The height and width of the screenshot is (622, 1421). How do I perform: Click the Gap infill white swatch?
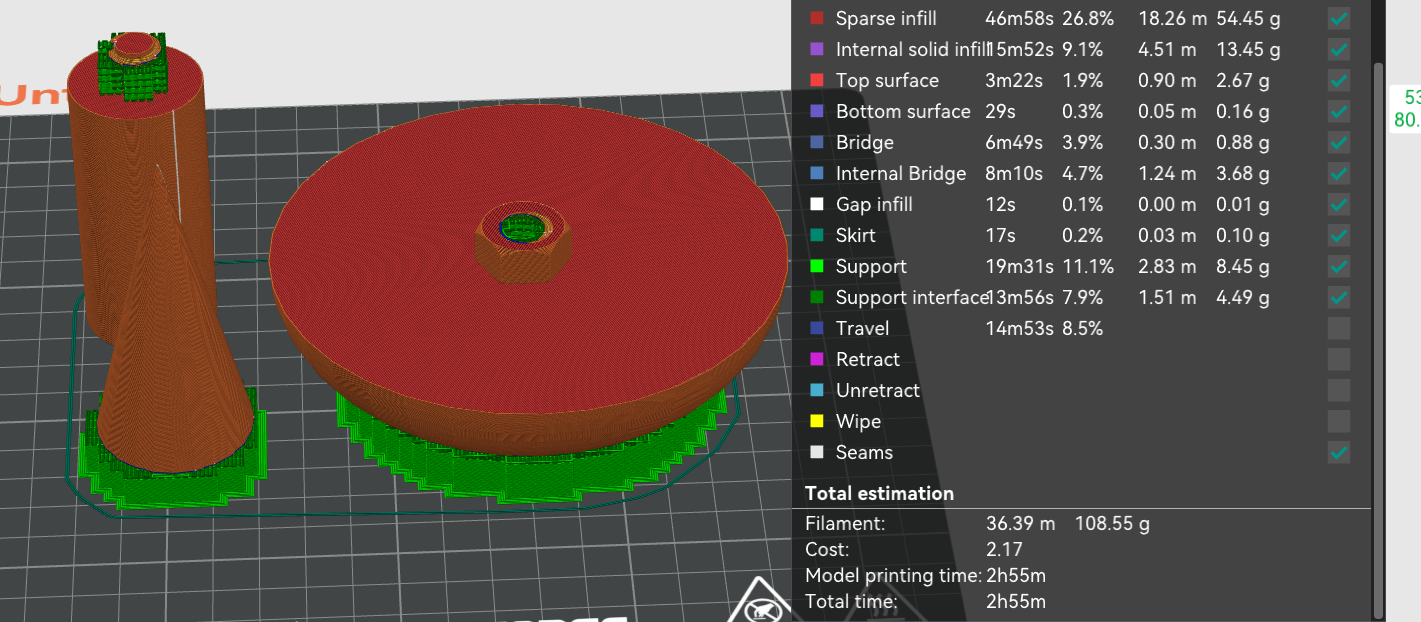817,204
